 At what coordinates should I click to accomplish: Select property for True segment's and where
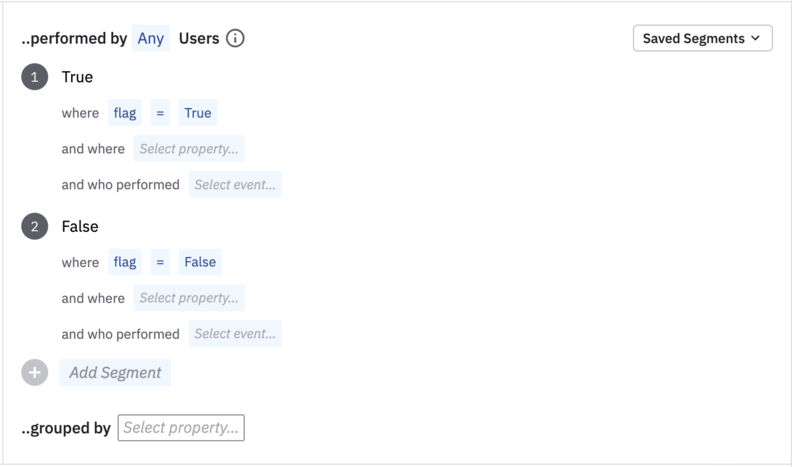point(189,149)
